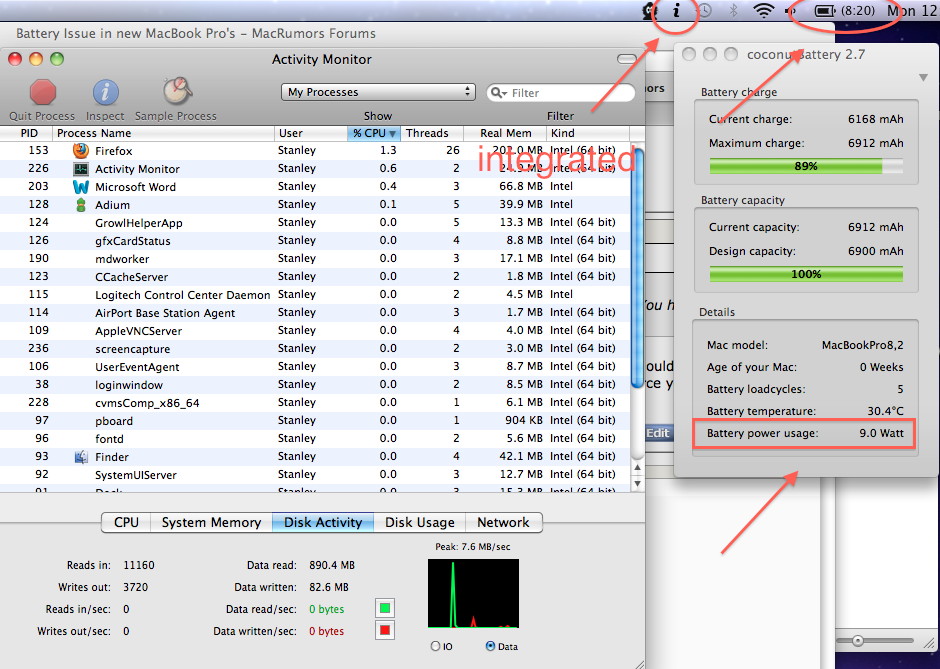
Task: Open Inspect with the blue info icon
Action: tap(106, 92)
